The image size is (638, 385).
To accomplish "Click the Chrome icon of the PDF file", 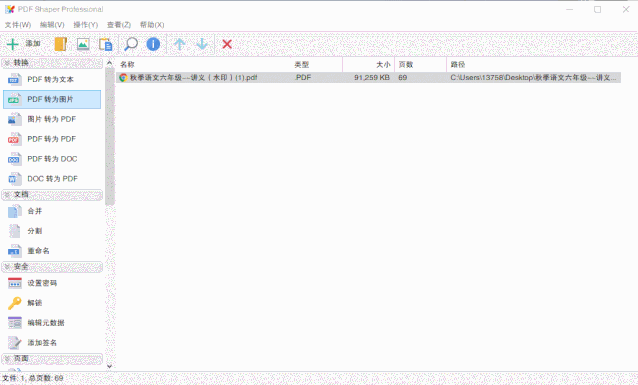I will pos(123,77).
